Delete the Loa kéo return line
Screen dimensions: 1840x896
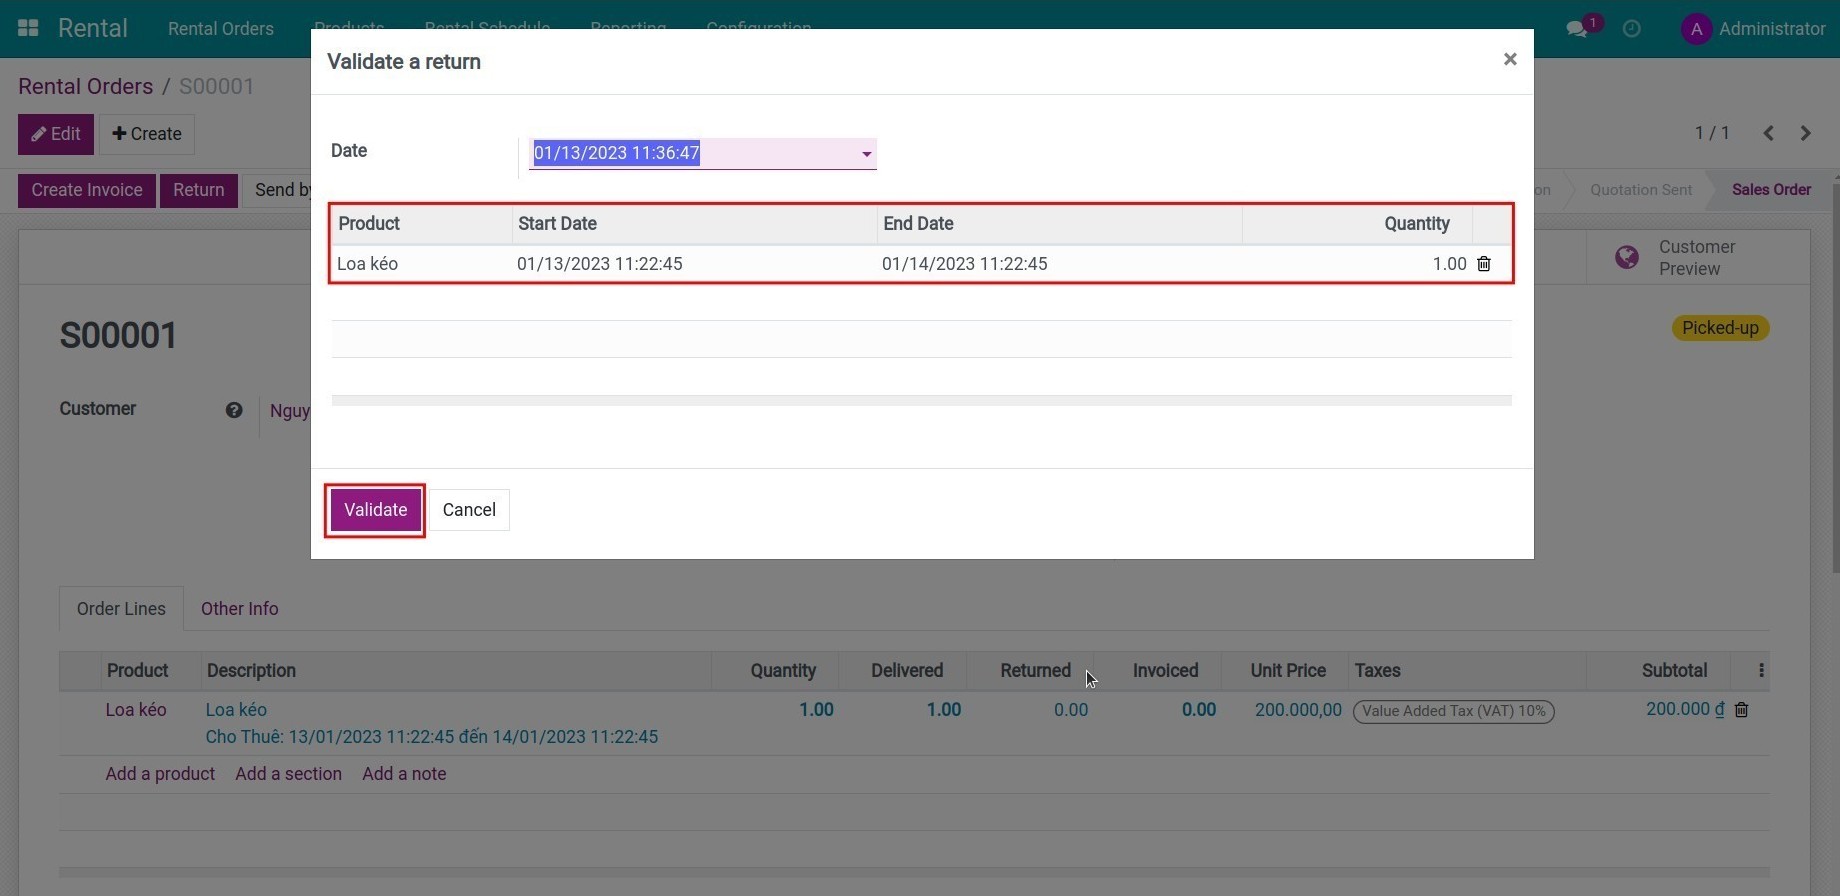pyautogui.click(x=1484, y=264)
